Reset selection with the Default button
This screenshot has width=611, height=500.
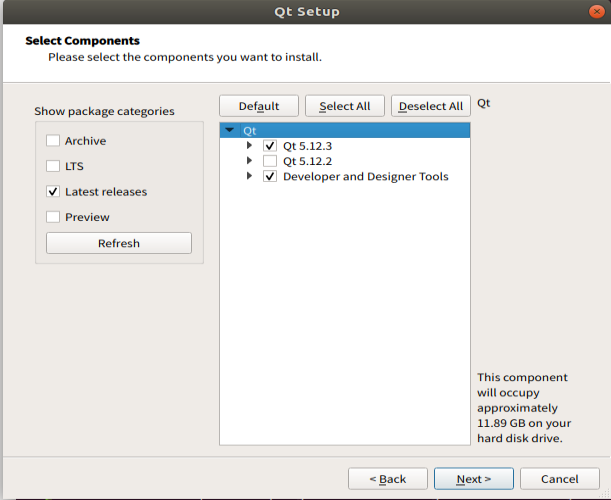(259, 106)
